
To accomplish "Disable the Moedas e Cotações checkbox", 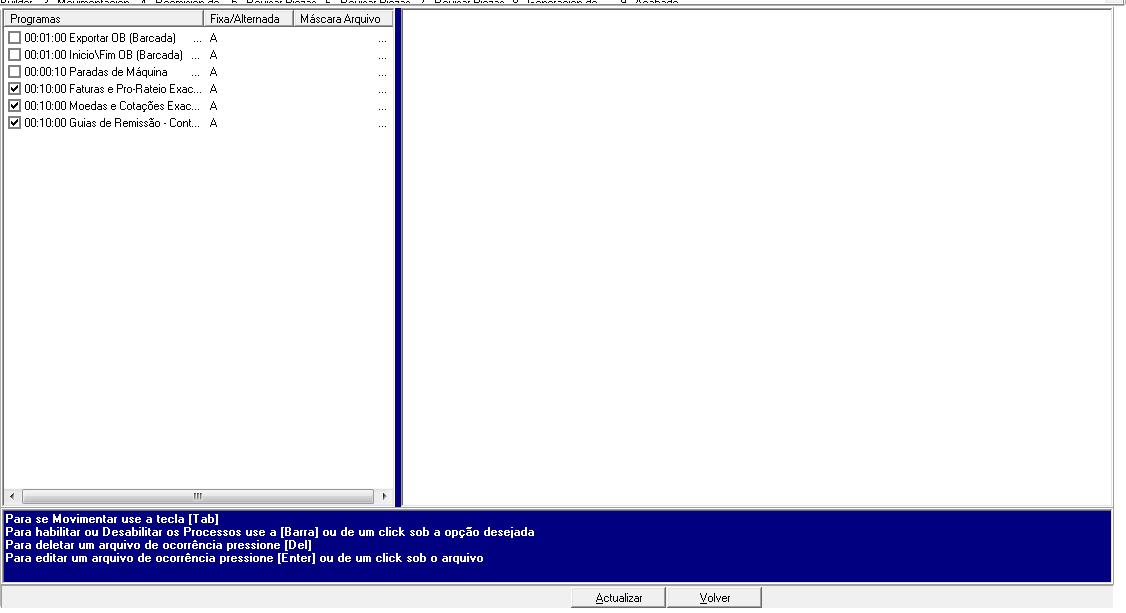I will point(14,106).
